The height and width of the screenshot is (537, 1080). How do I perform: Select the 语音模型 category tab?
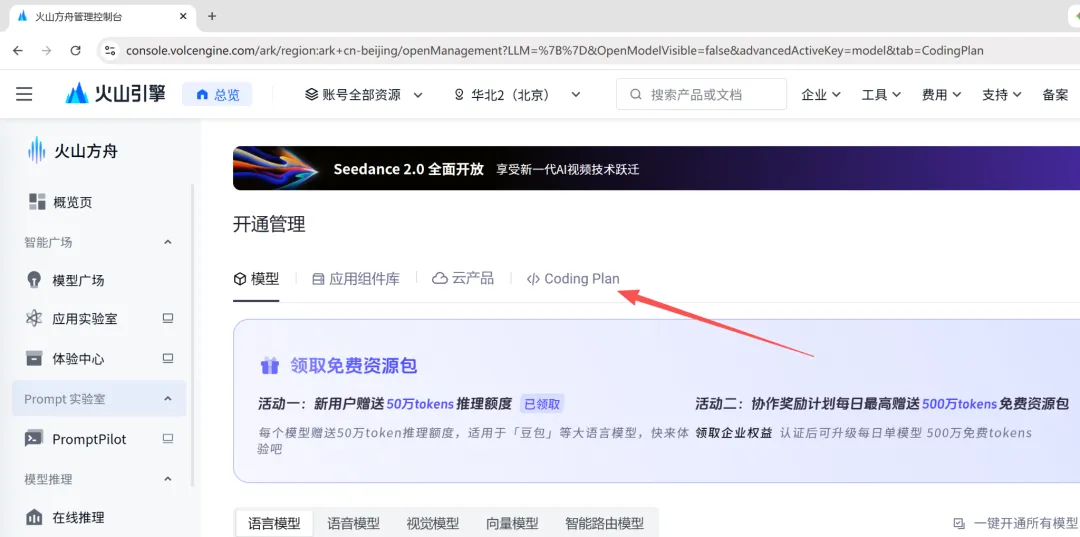(353, 523)
